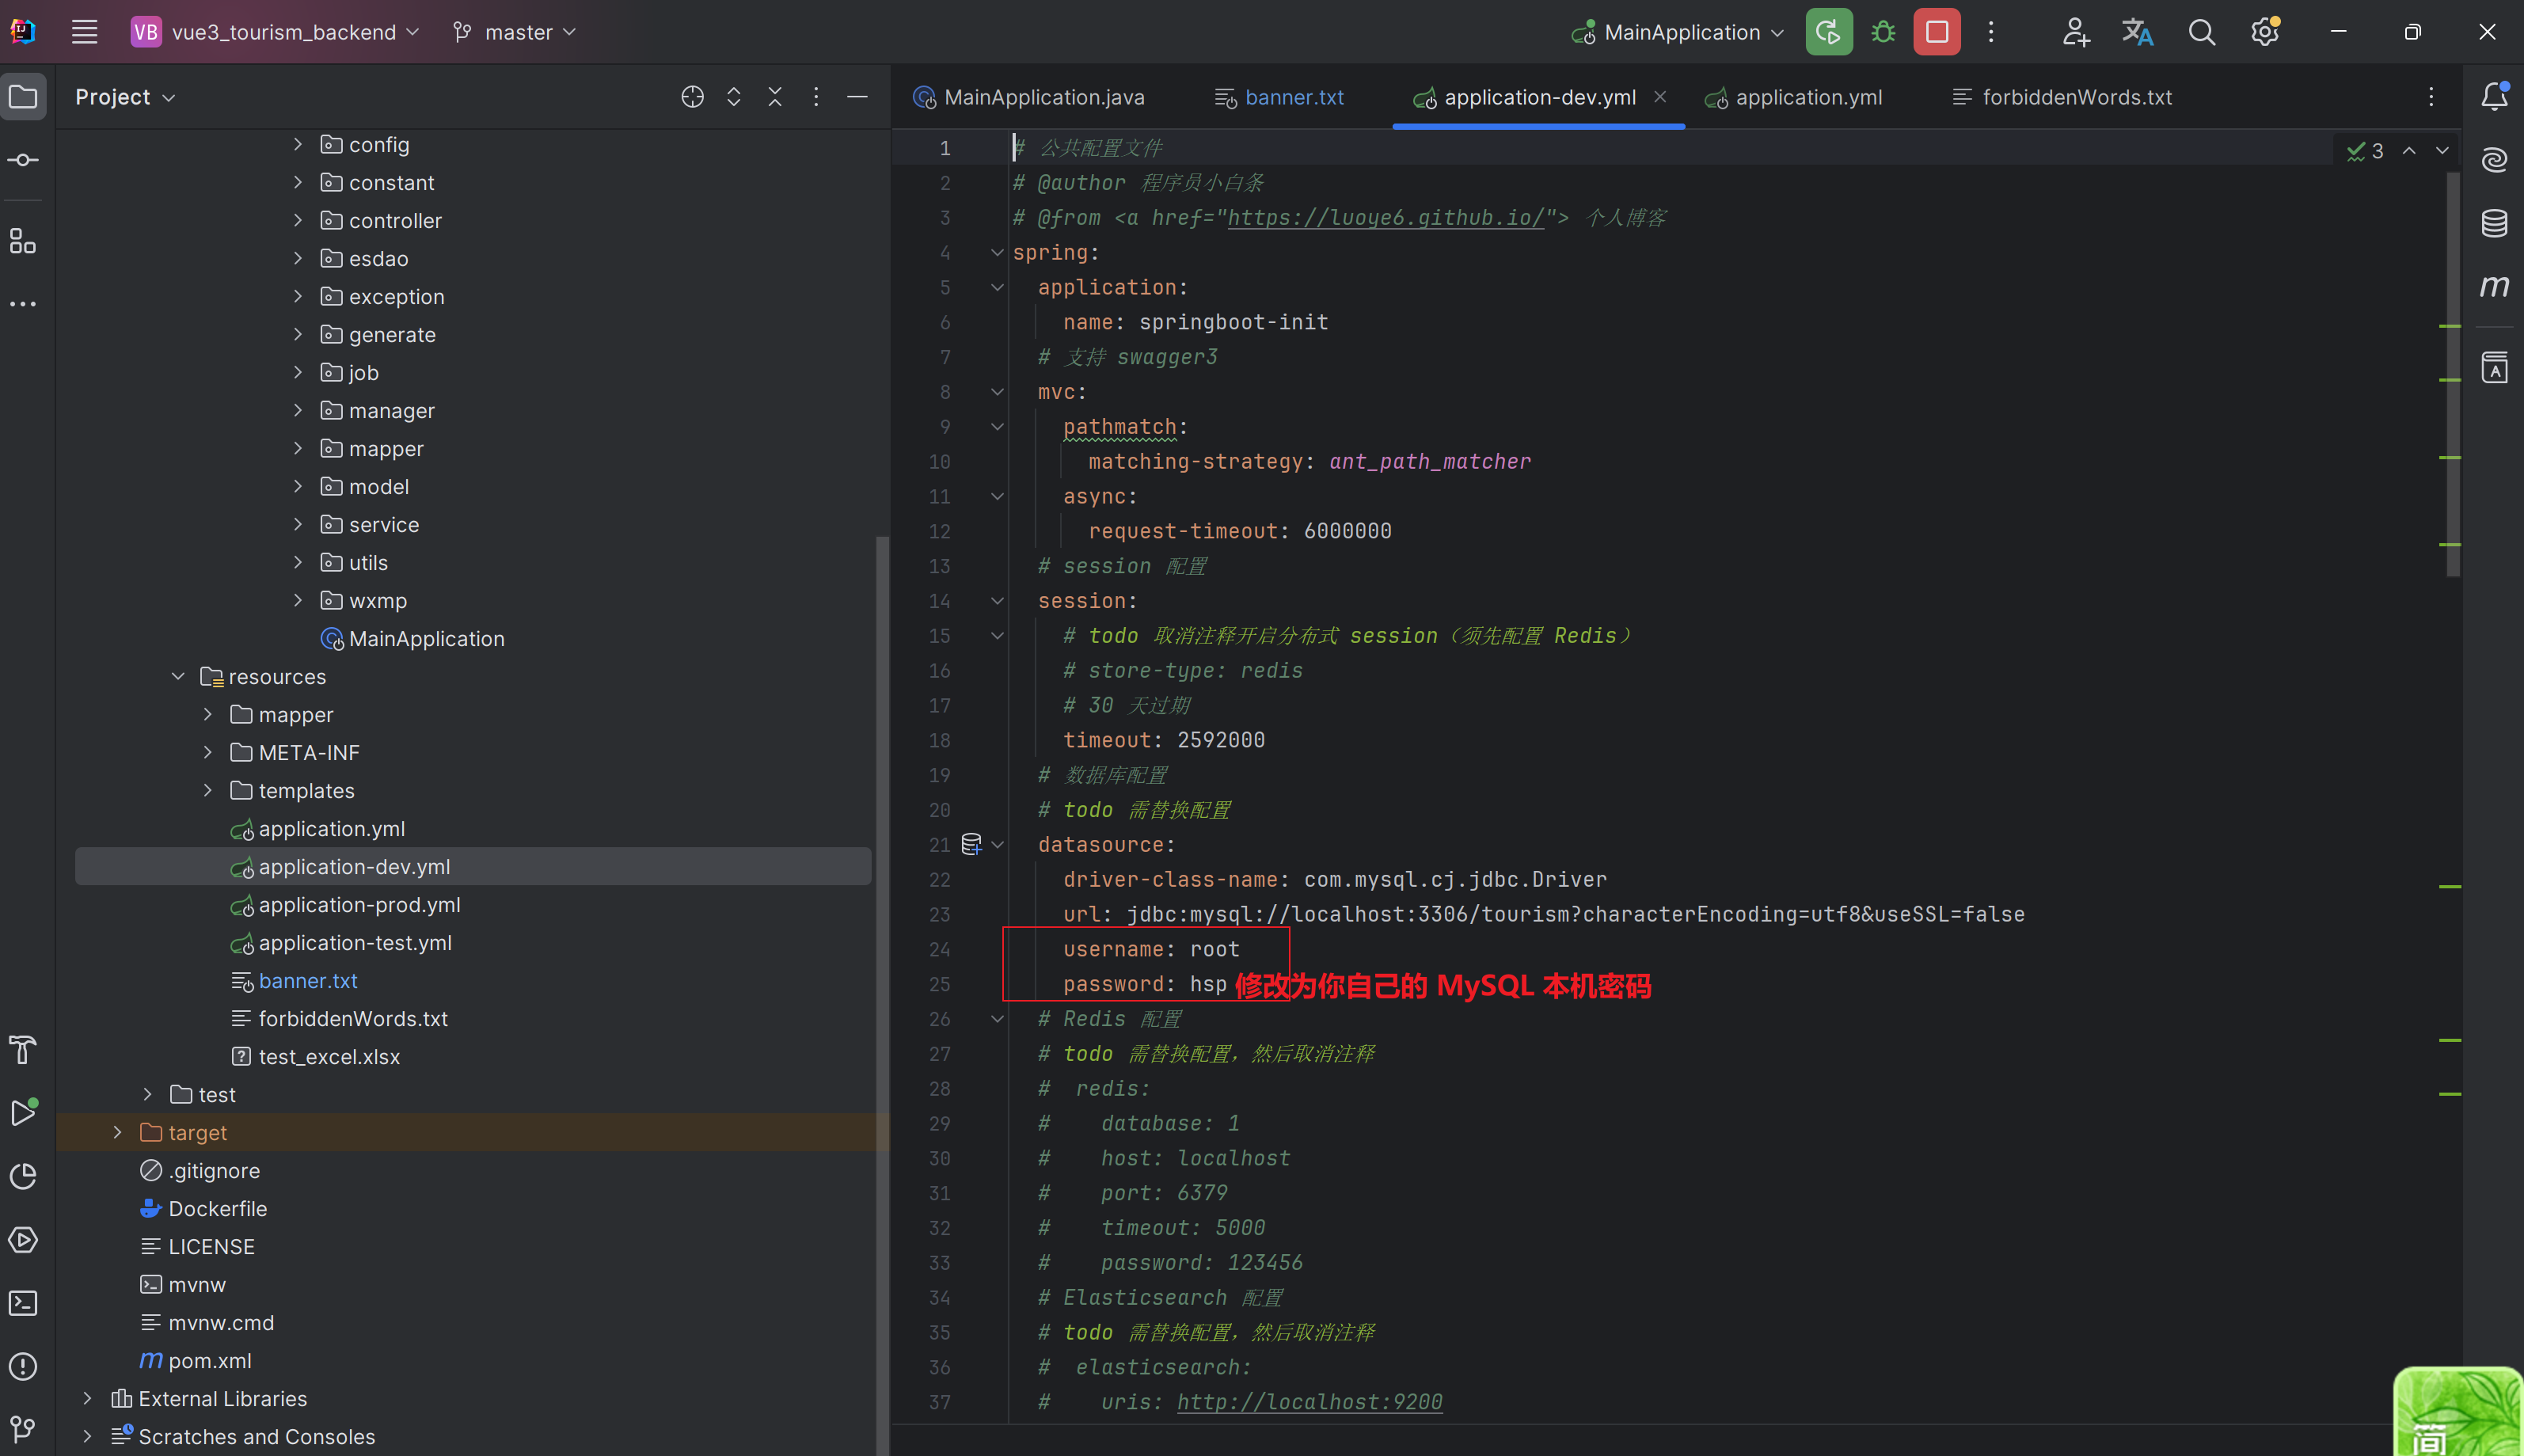Switch to the application.yml tab
2524x1456 pixels.
1807,97
